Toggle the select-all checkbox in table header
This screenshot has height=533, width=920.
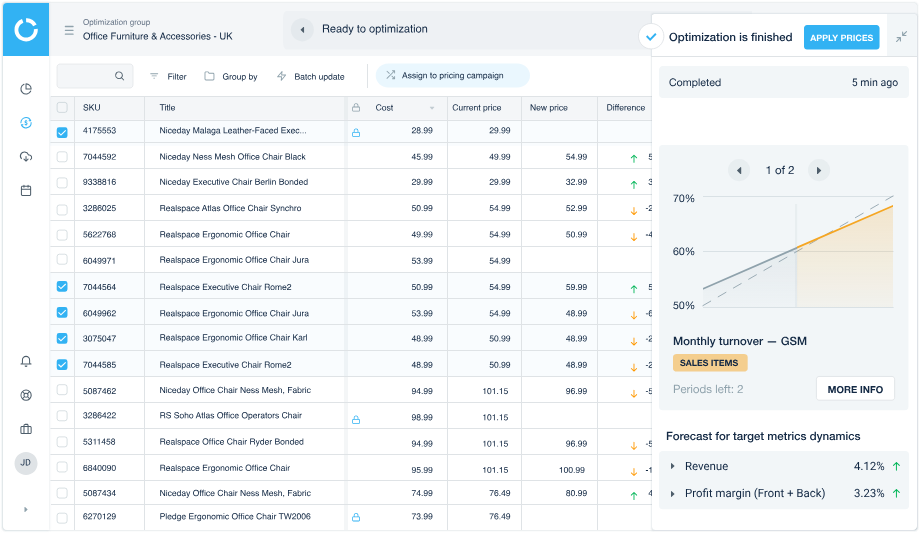pyautogui.click(x=62, y=107)
